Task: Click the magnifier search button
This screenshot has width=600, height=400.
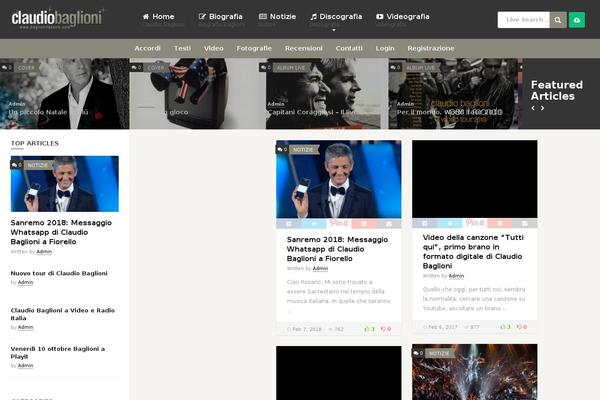Action: click(x=558, y=20)
